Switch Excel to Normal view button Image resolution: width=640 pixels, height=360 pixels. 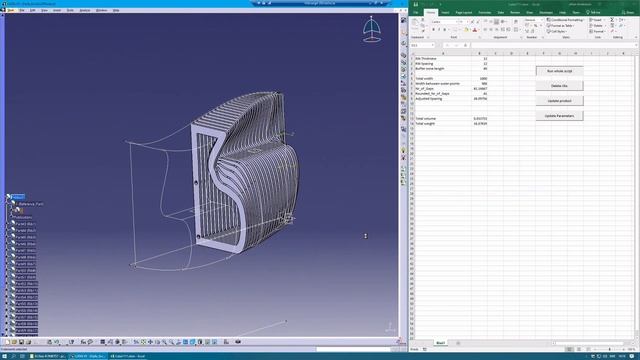point(569,349)
